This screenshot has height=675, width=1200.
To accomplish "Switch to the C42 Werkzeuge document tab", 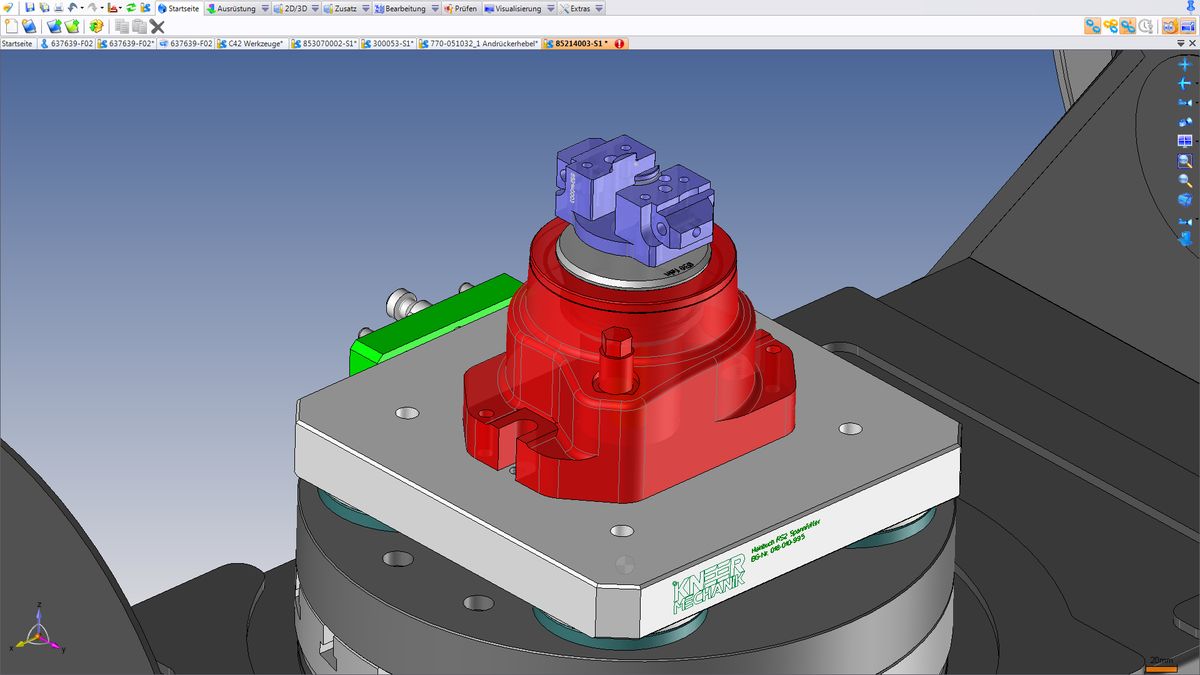I will [x=251, y=43].
